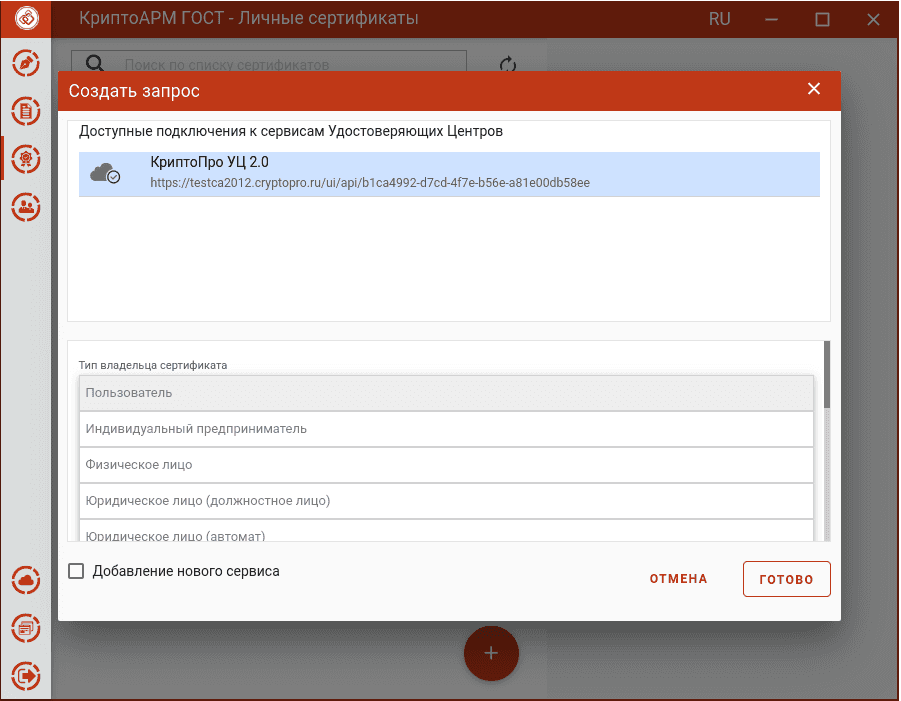901x701 pixels.
Task: Click the testca2012.cryptopro.ru service URL
Action: tap(370, 183)
